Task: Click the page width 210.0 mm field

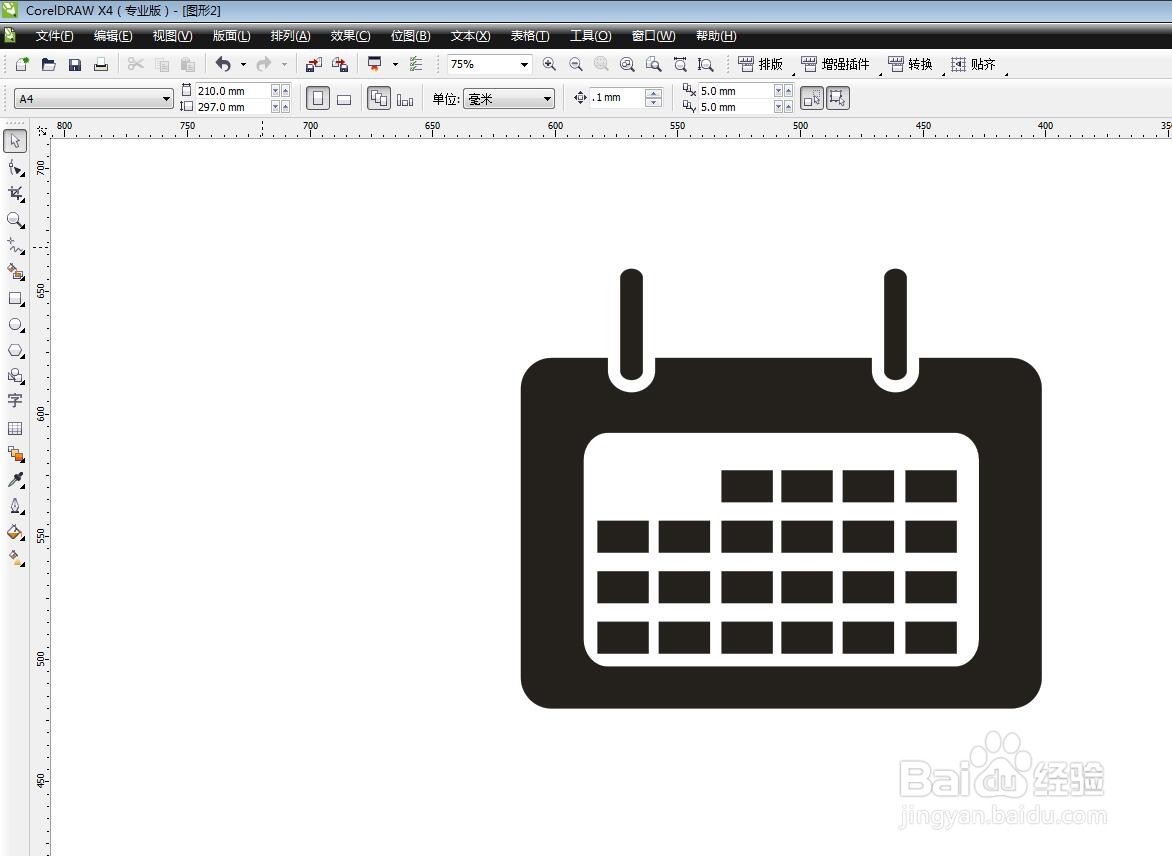Action: point(232,90)
